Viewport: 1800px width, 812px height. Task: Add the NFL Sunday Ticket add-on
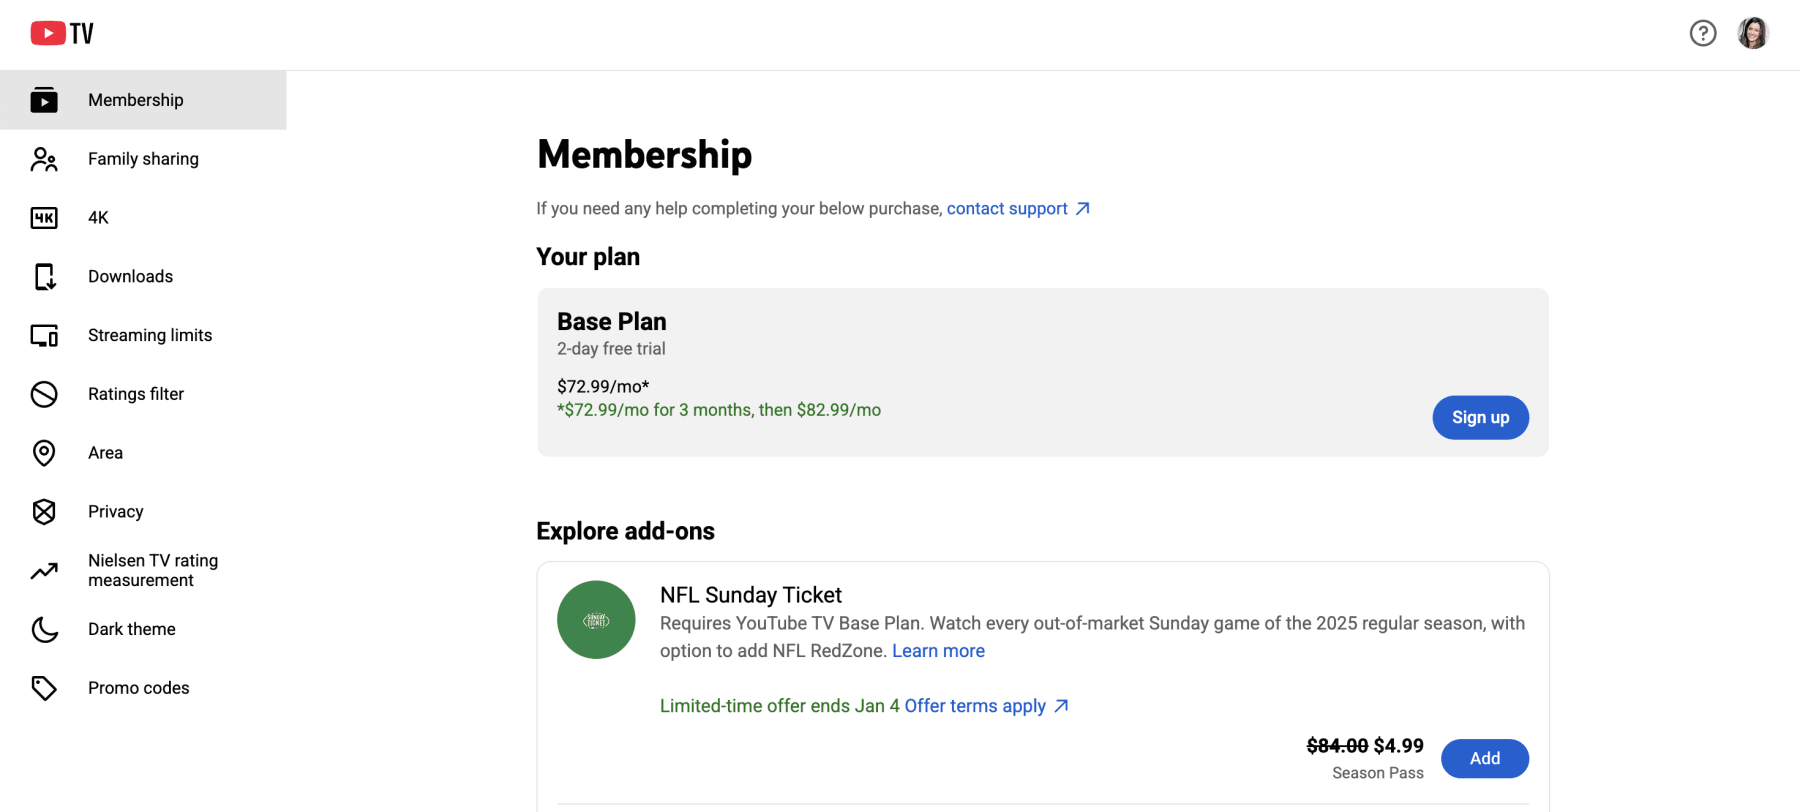coord(1484,758)
